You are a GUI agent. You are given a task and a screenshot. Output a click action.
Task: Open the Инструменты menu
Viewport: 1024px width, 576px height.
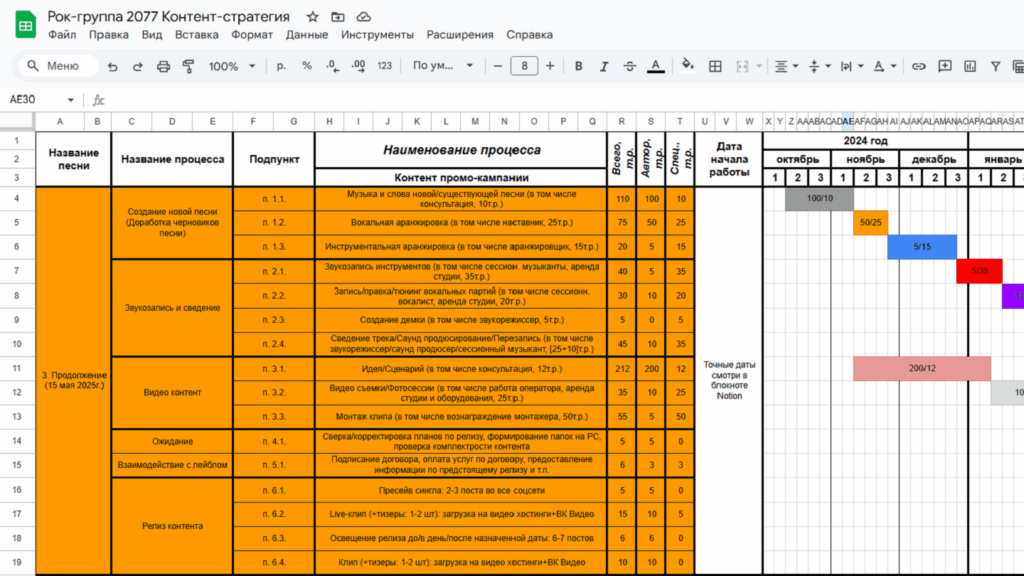377,35
